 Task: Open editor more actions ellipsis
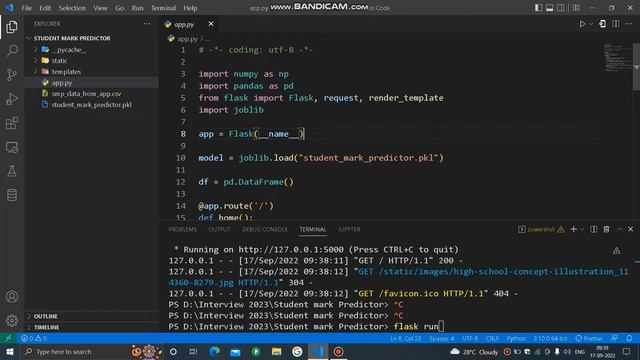coord(629,24)
